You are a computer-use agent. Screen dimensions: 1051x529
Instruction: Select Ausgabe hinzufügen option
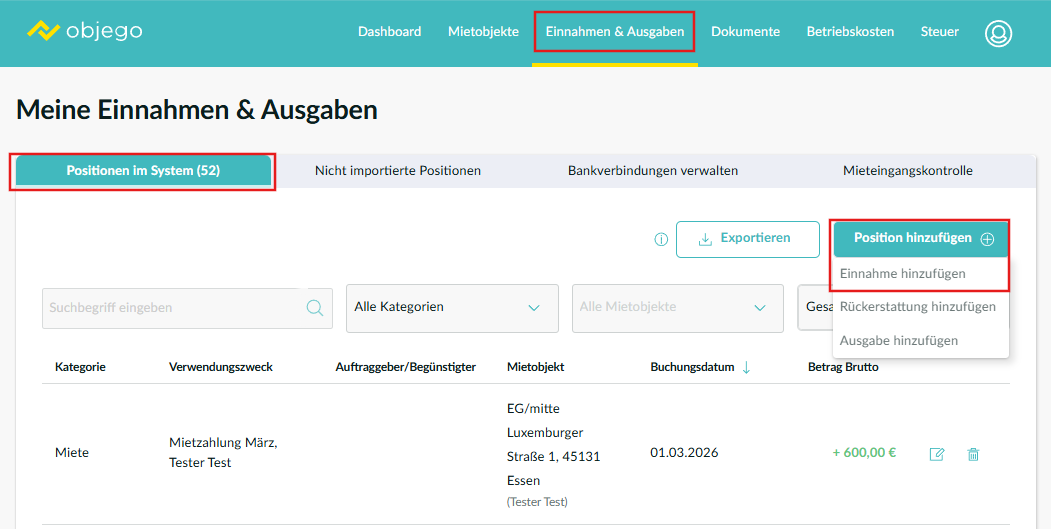point(899,341)
